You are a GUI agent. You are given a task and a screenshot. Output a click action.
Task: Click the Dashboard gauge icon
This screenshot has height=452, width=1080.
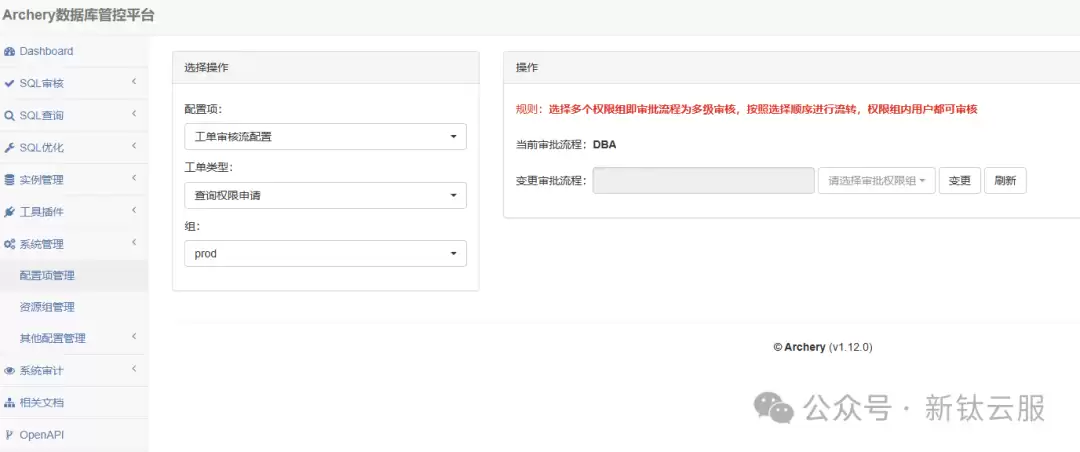[x=10, y=52]
